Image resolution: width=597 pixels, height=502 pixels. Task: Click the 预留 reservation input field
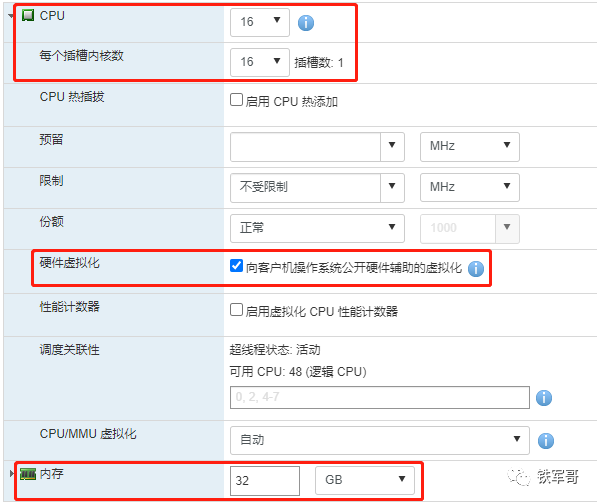(x=305, y=147)
